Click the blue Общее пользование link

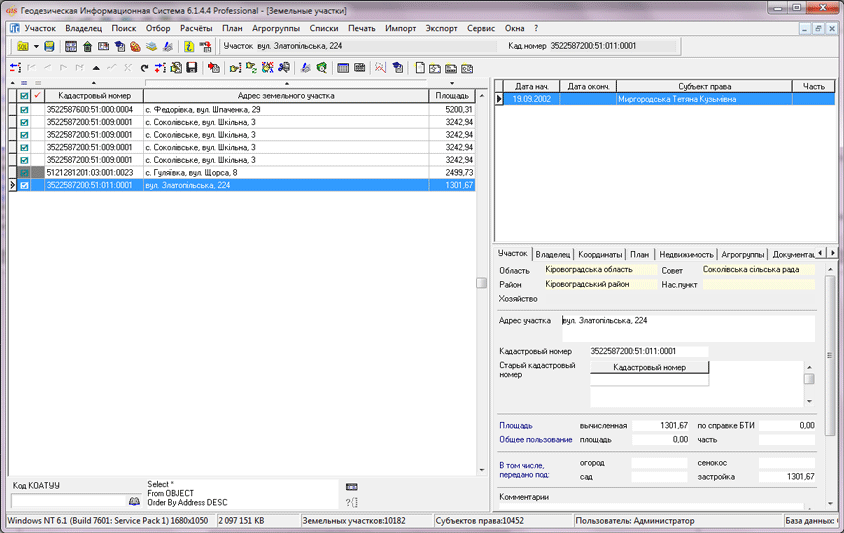[x=536, y=440]
